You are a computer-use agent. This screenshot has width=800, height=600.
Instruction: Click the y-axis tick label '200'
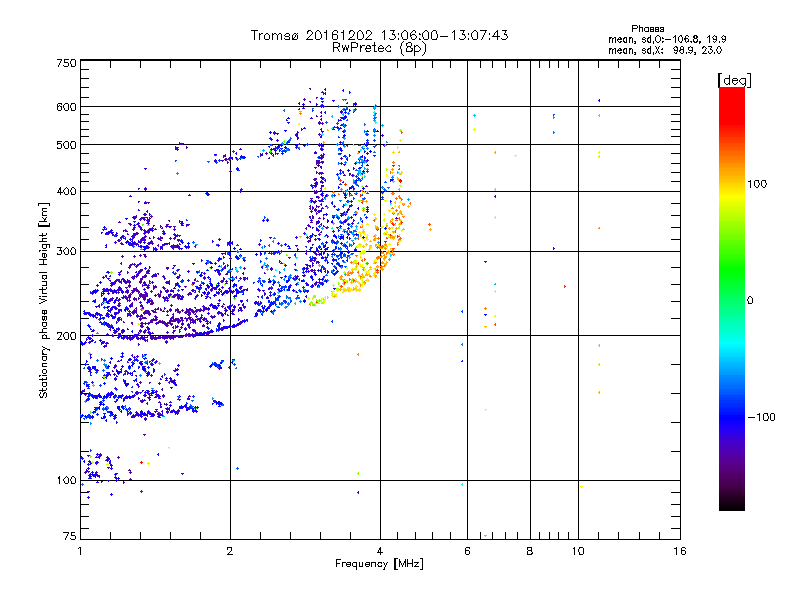click(67, 336)
